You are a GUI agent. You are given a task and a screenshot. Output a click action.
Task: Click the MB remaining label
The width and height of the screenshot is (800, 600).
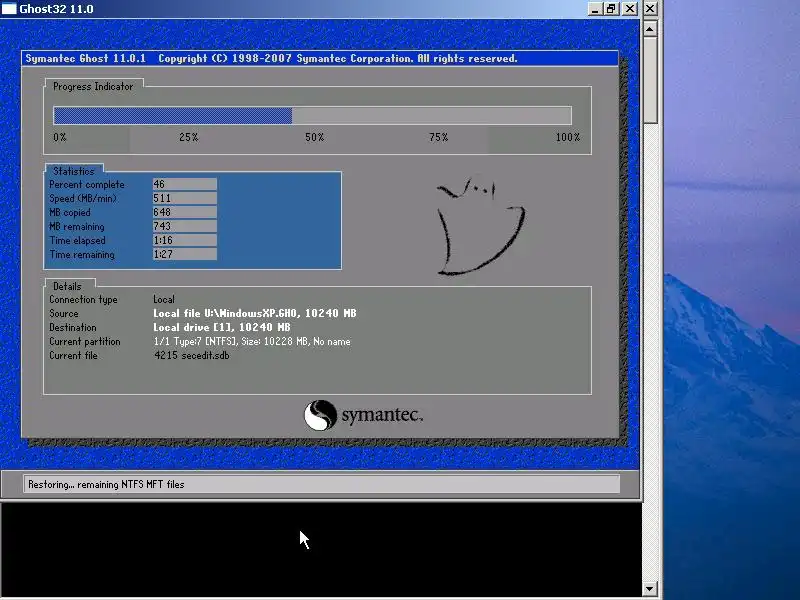pos(77,227)
